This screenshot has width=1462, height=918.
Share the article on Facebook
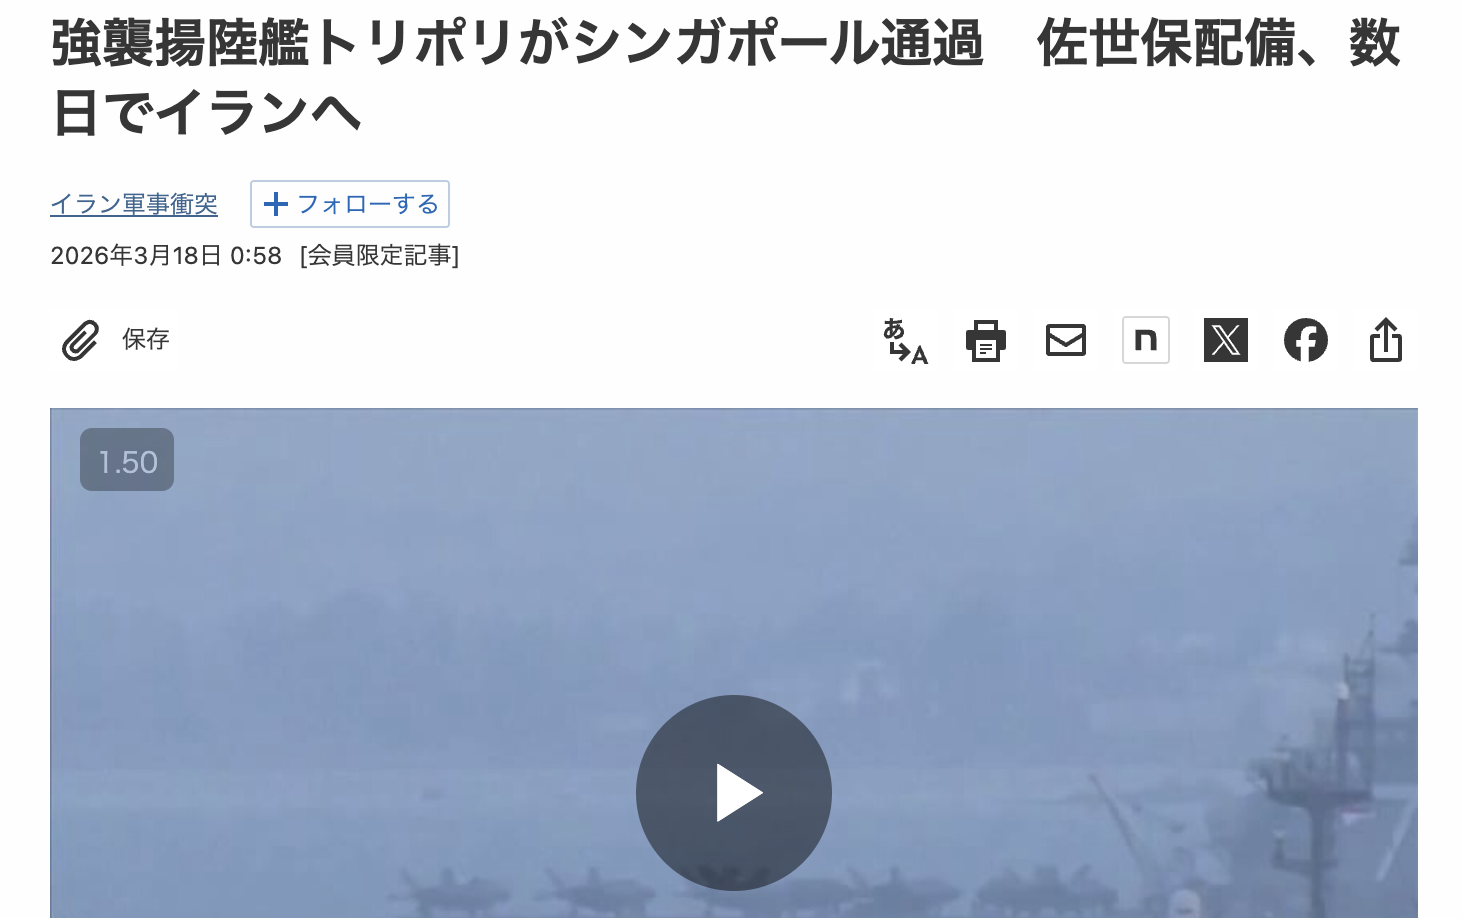pyautogui.click(x=1306, y=340)
